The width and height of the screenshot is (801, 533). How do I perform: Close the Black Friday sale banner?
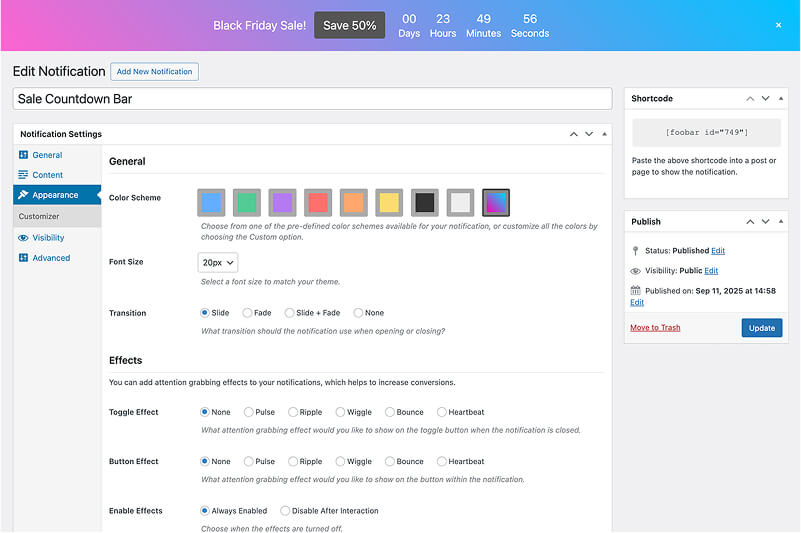click(x=778, y=25)
